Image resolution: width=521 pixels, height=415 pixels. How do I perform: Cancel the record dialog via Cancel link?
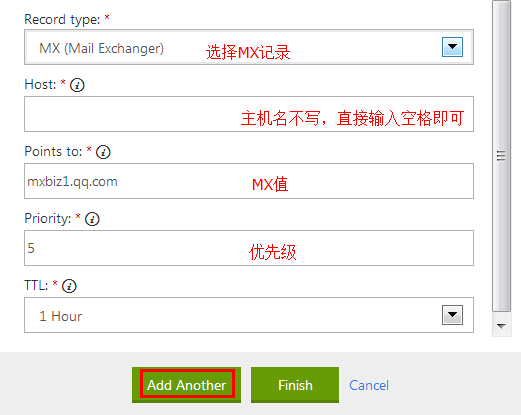(369, 385)
